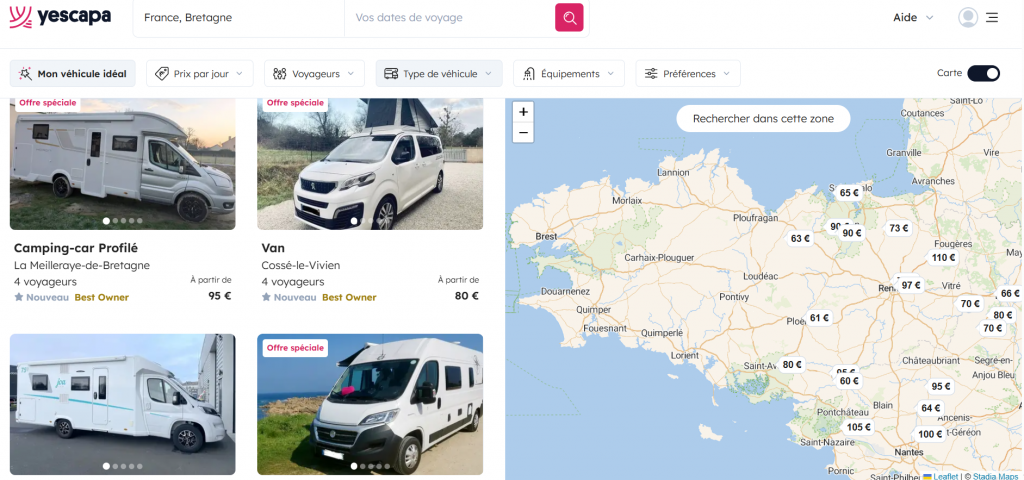Click the camper icon in Type de véhicule

[x=391, y=74]
